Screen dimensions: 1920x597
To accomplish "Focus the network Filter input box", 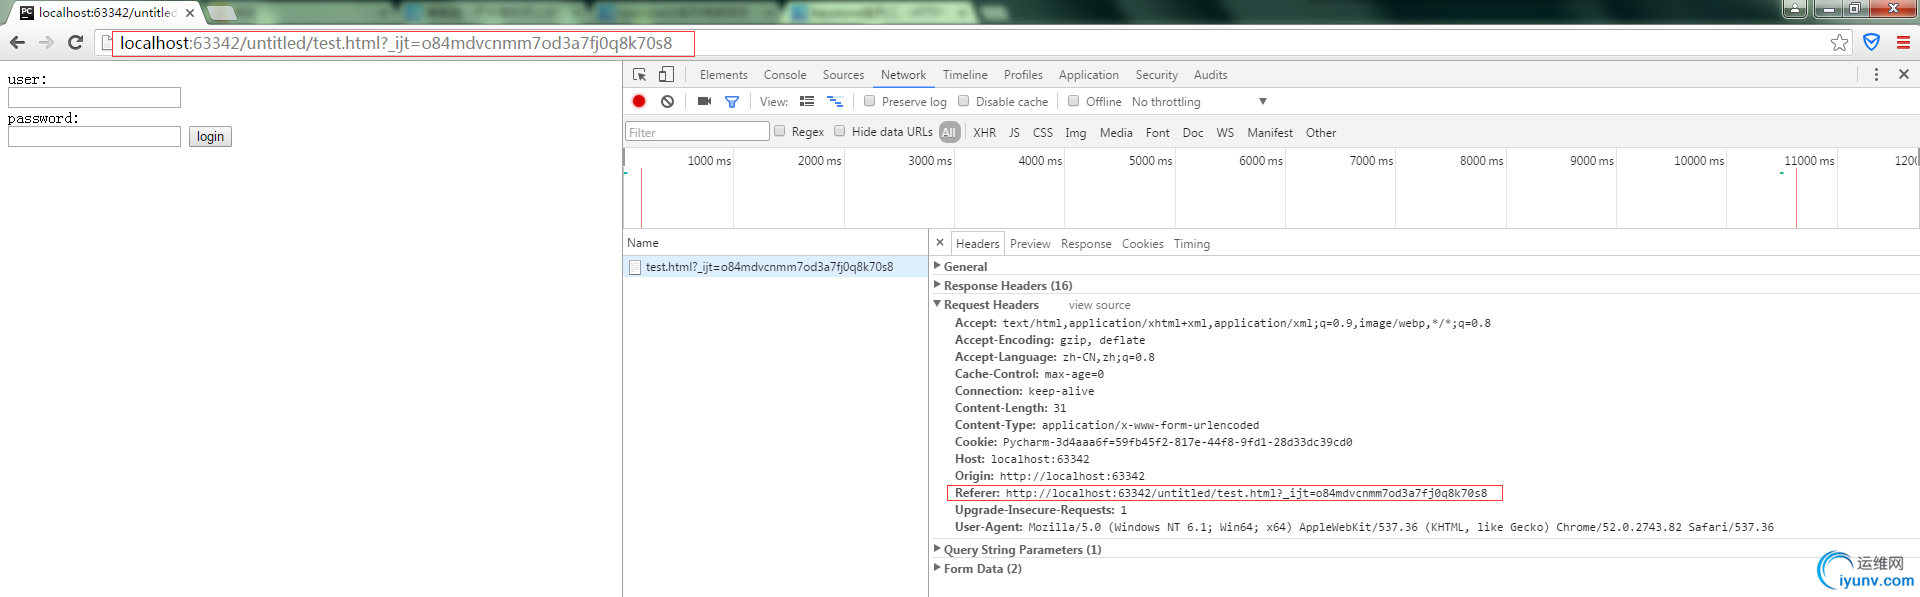I will [x=697, y=132].
